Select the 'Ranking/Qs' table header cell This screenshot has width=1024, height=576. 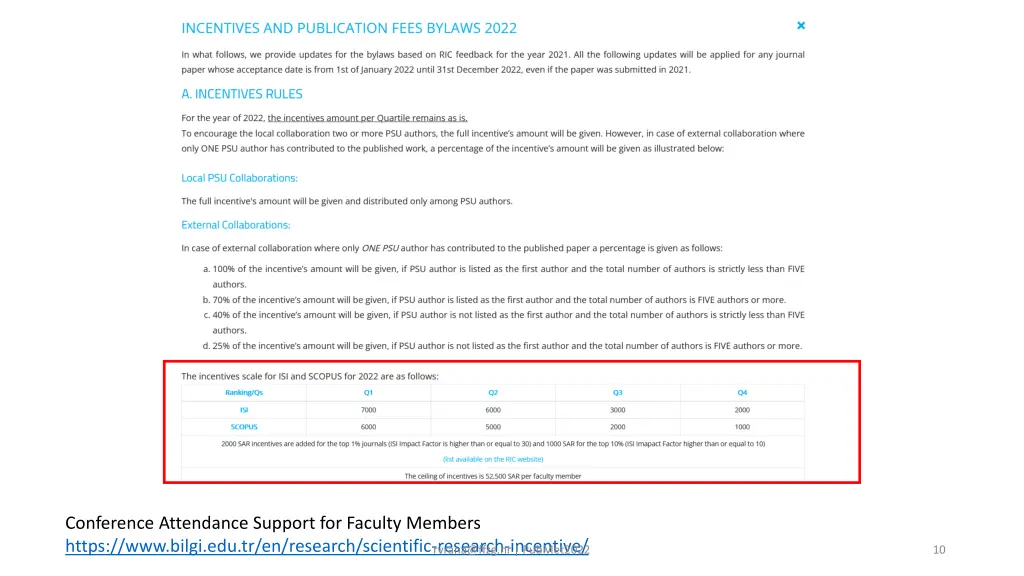tap(244, 393)
